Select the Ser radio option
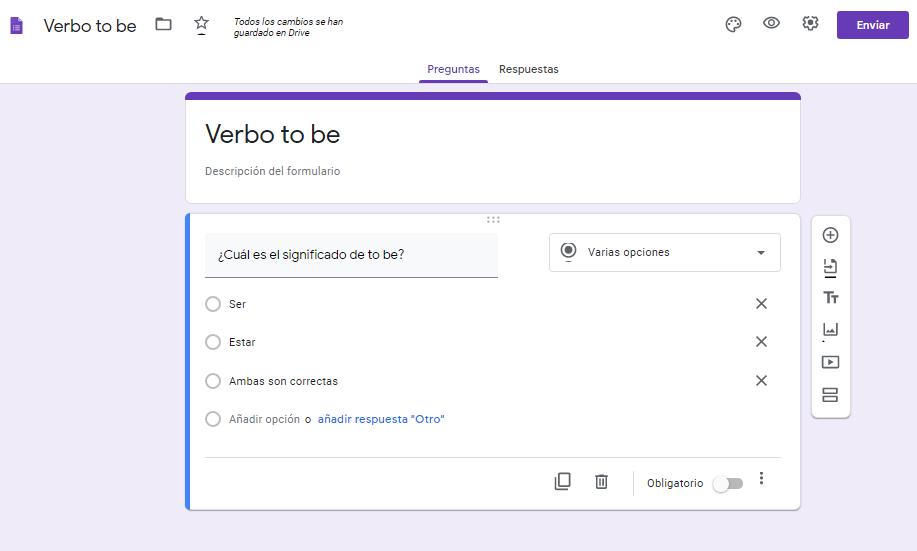Image resolution: width=917 pixels, height=551 pixels. pyautogui.click(x=213, y=304)
